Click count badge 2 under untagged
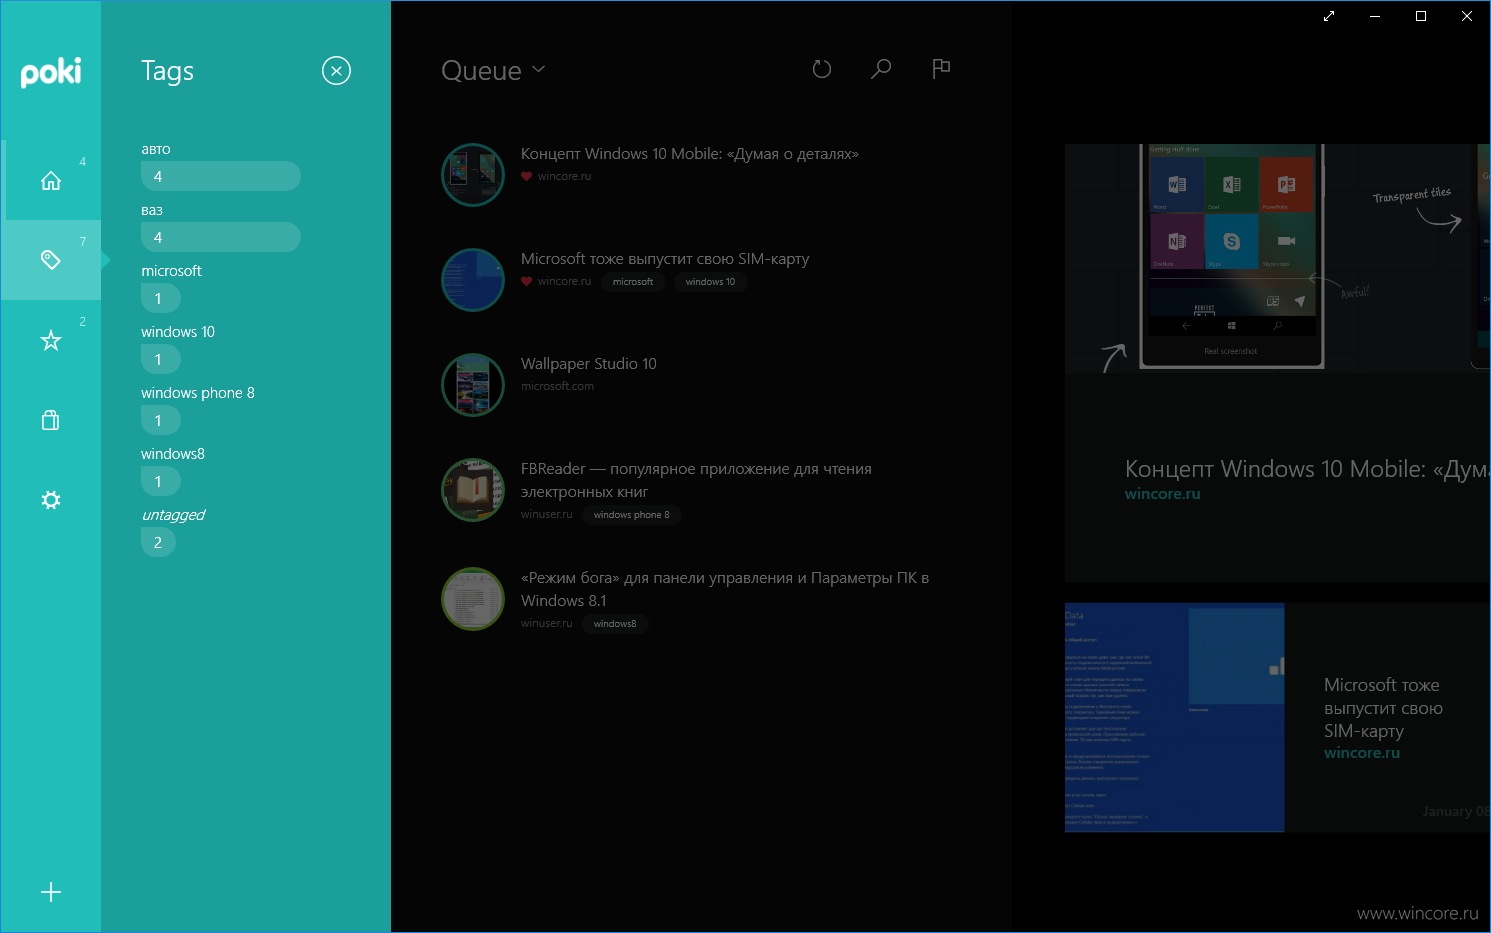This screenshot has width=1491, height=933. click(158, 542)
